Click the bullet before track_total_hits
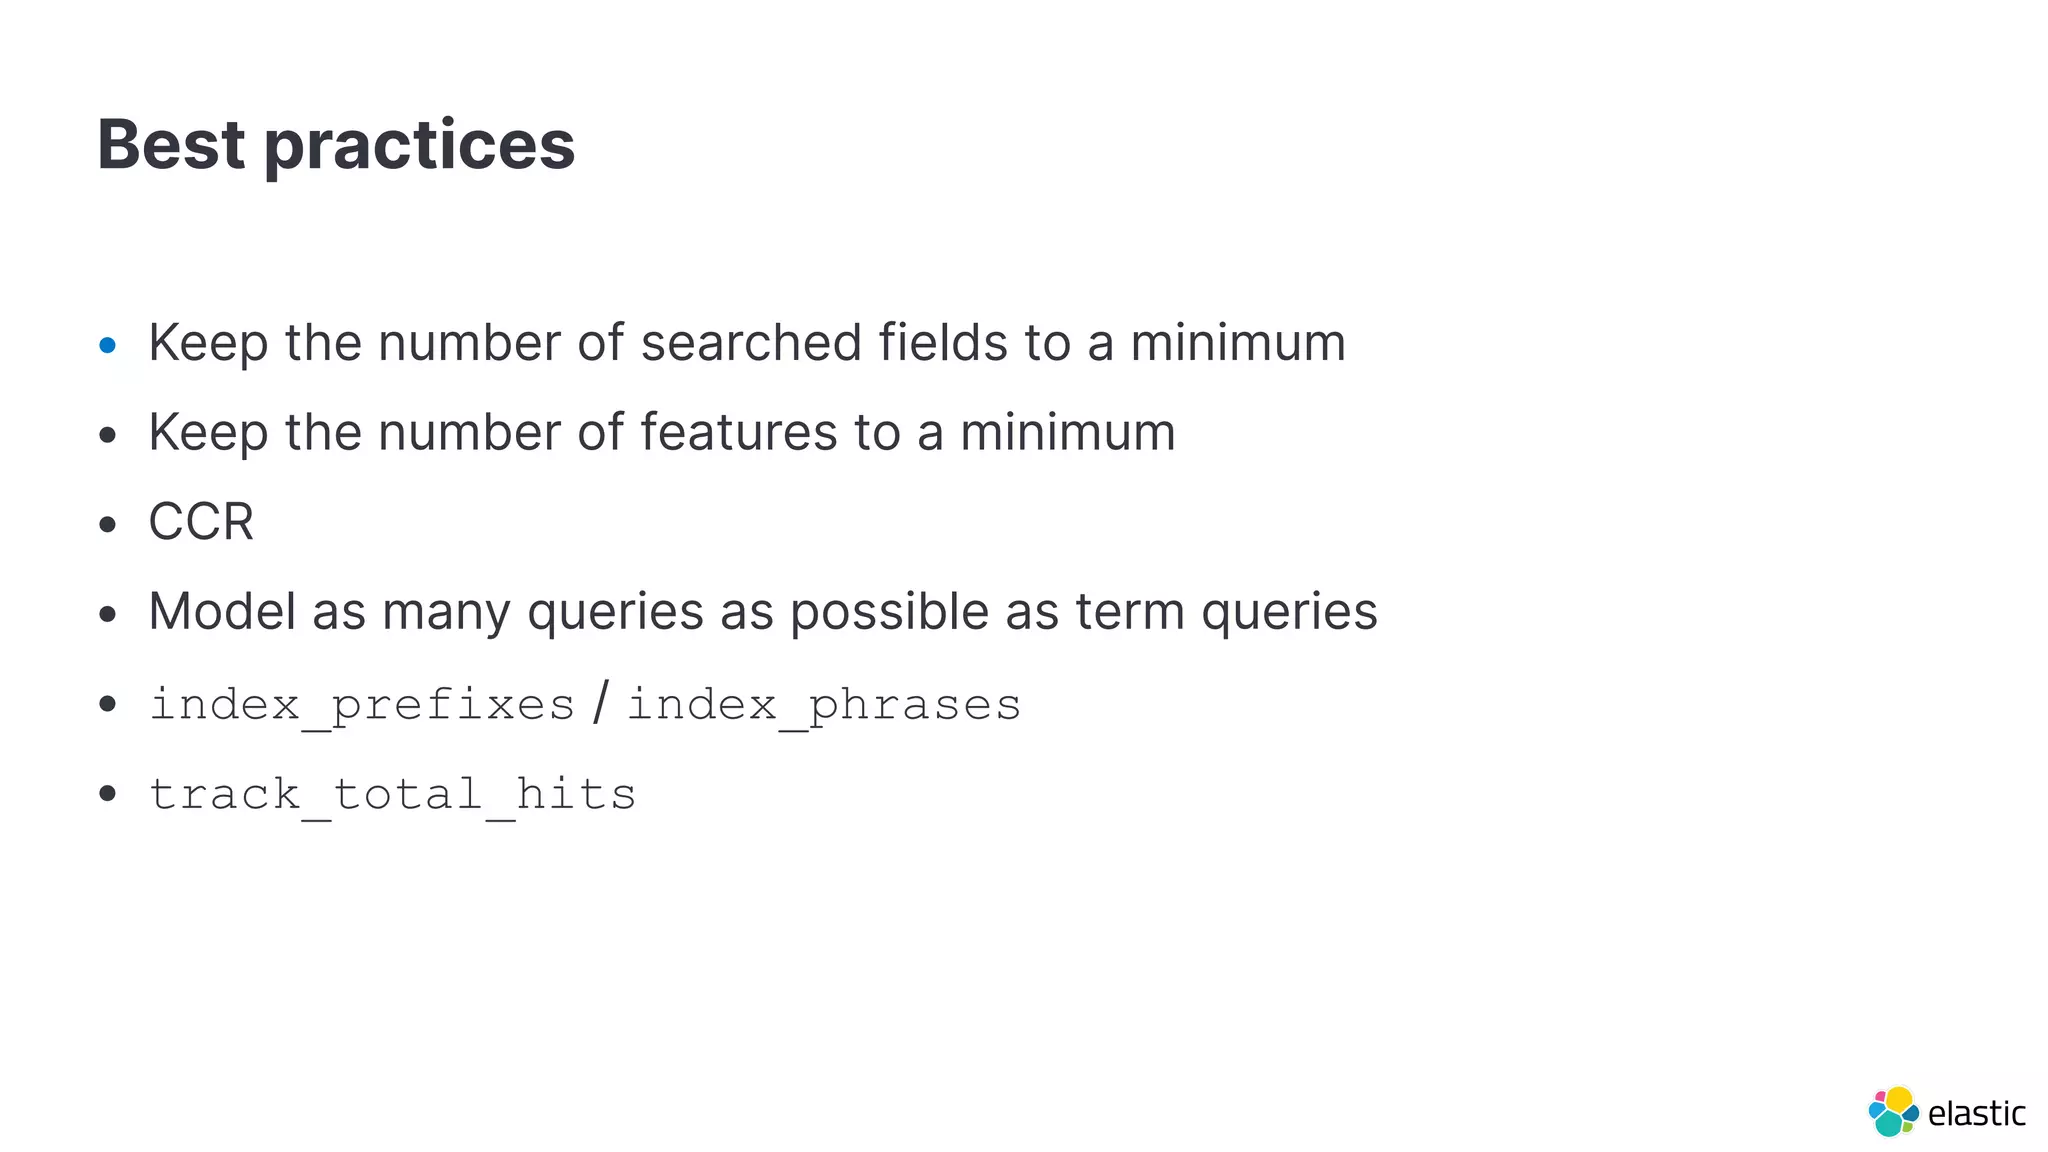Screen dimensions: 2048x1152 (x=108, y=795)
